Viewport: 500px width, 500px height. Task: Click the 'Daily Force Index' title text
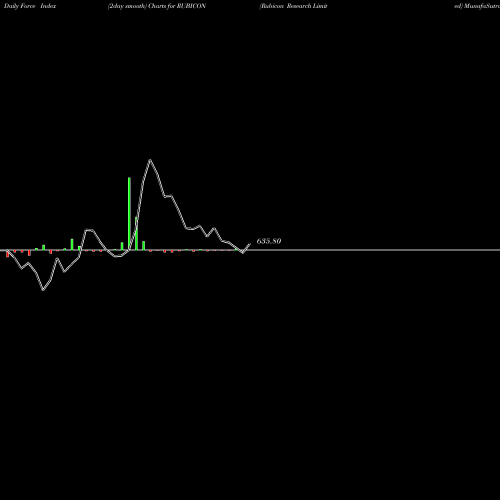coord(30,6)
